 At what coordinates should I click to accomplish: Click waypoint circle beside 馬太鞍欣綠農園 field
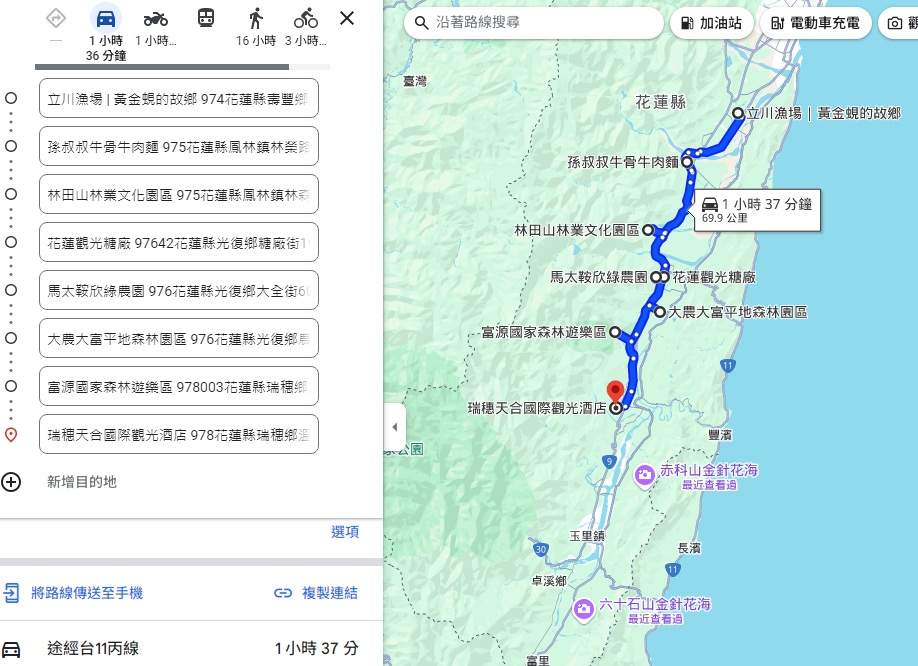[11, 290]
